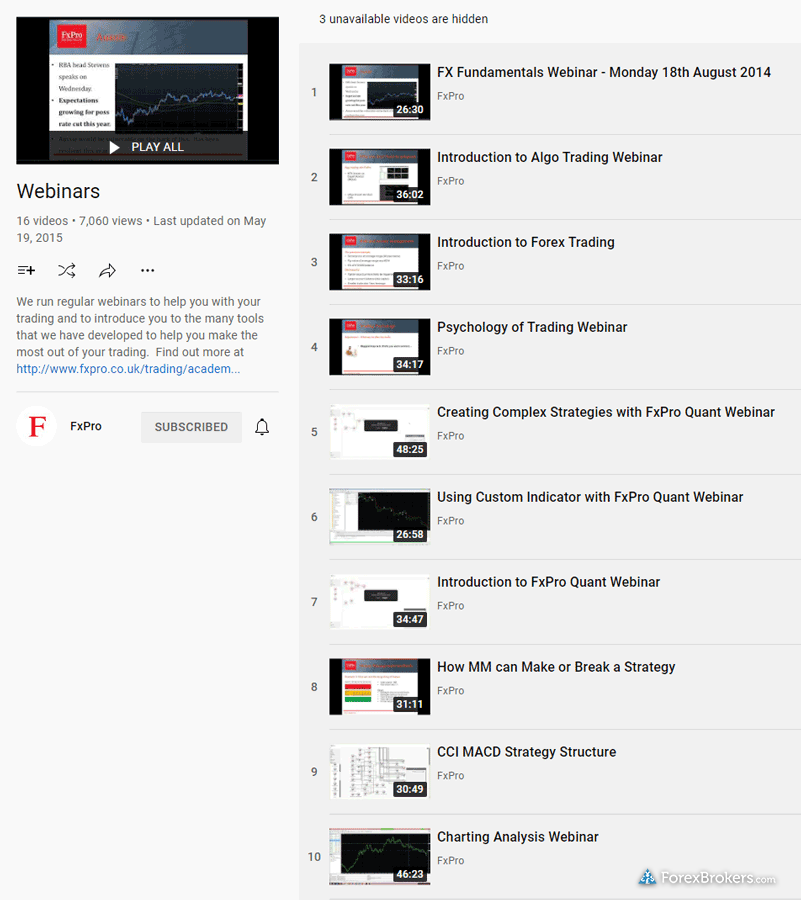Viewport: 801px width, 900px height.
Task: Open the three-dot more options menu
Action: [147, 270]
